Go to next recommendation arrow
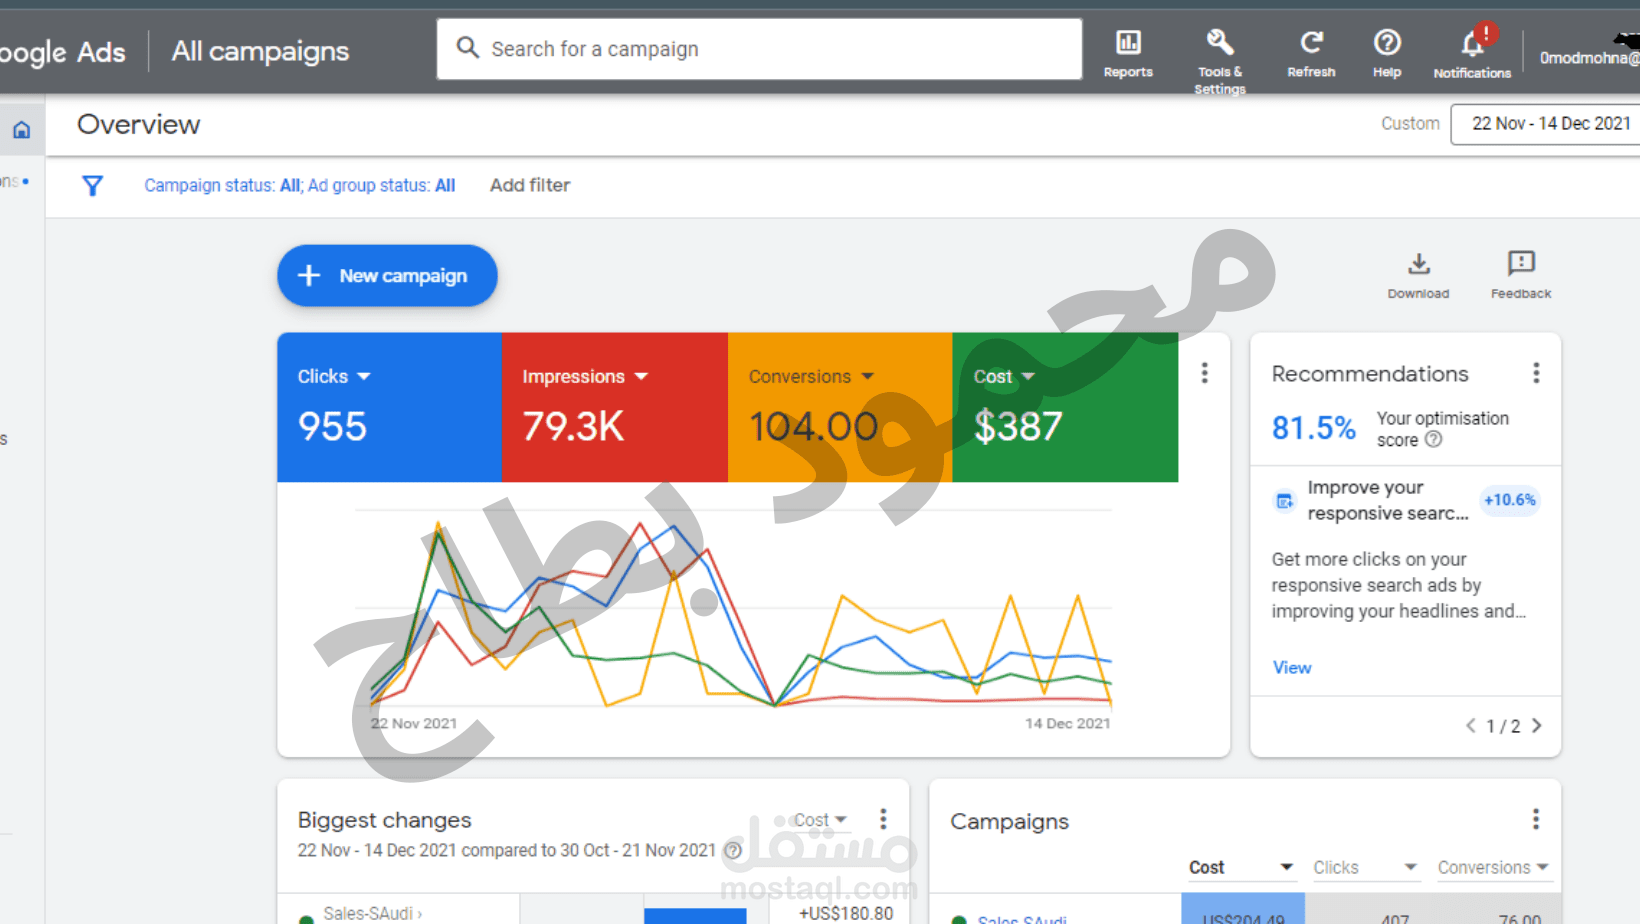This screenshot has width=1640, height=924. click(x=1537, y=726)
